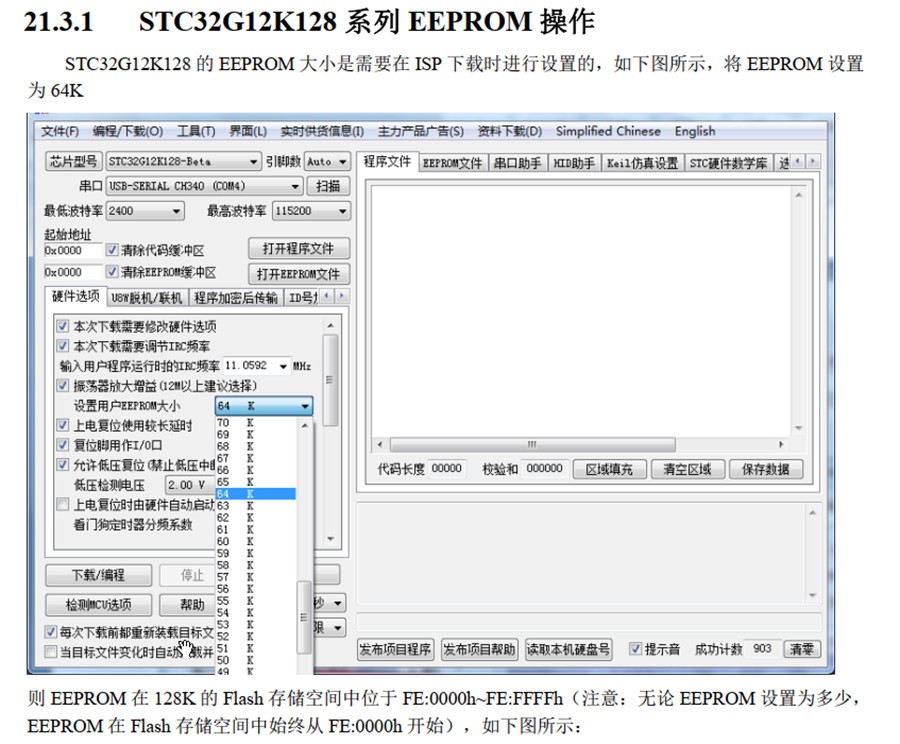Click the 打开程序文件 (Open Program File) button
Image resolution: width=900 pixels, height=744 pixels.
(298, 248)
